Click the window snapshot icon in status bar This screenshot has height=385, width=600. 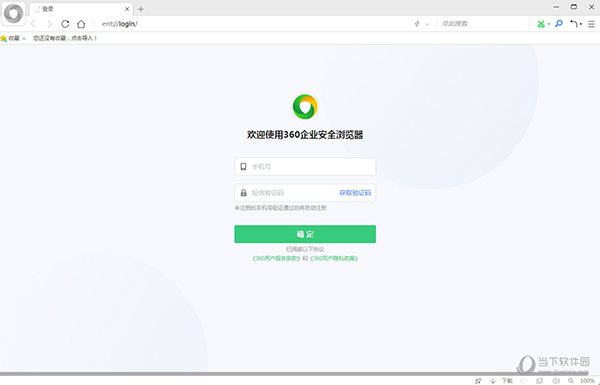tap(540, 381)
